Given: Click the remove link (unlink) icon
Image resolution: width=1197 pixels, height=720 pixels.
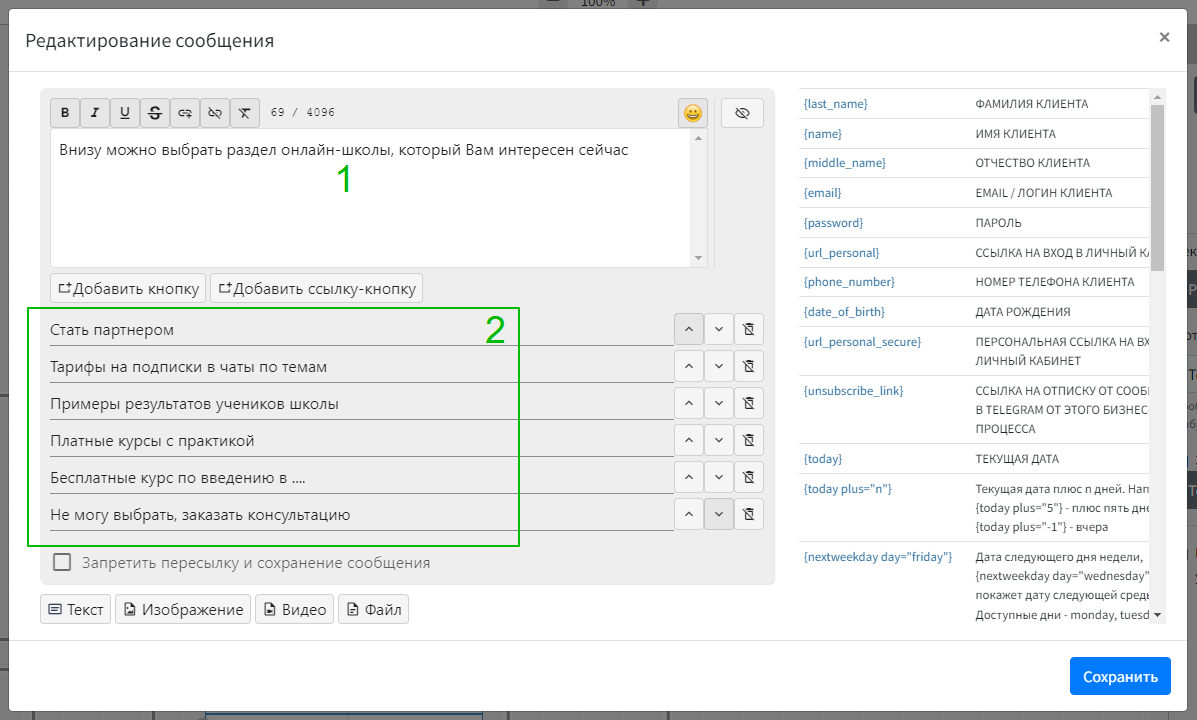Looking at the screenshot, I should point(215,113).
